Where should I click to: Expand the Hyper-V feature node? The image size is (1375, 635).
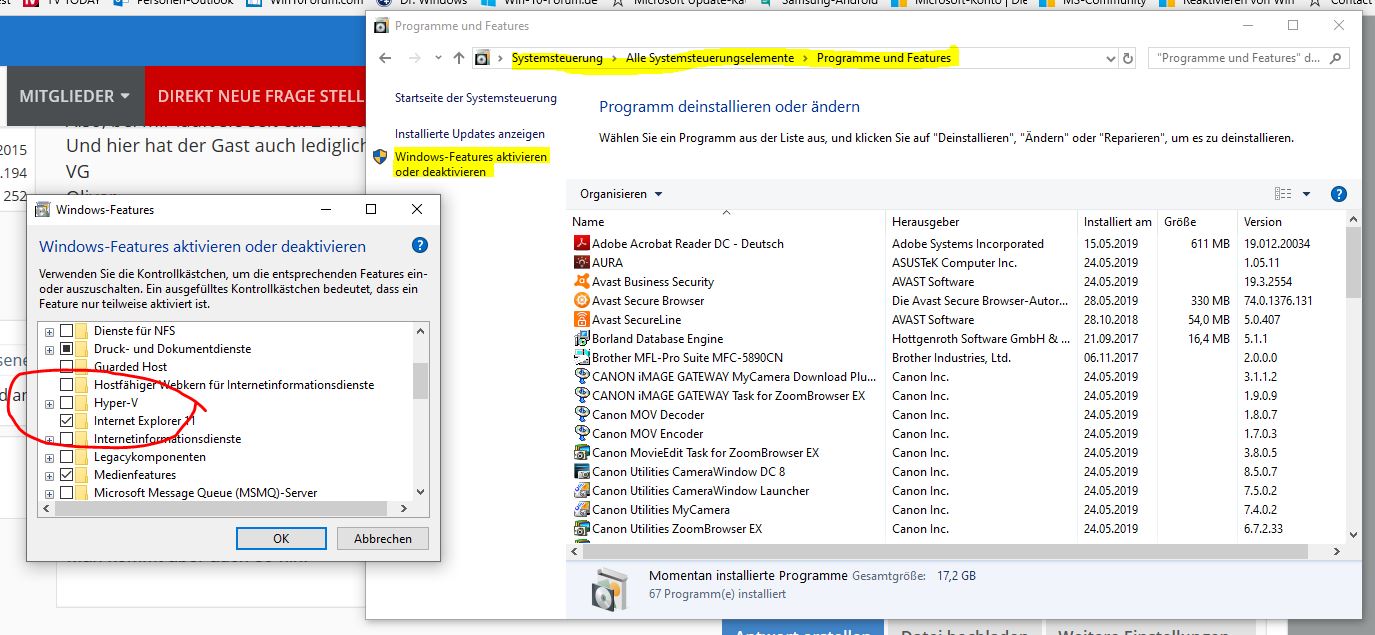[49, 403]
